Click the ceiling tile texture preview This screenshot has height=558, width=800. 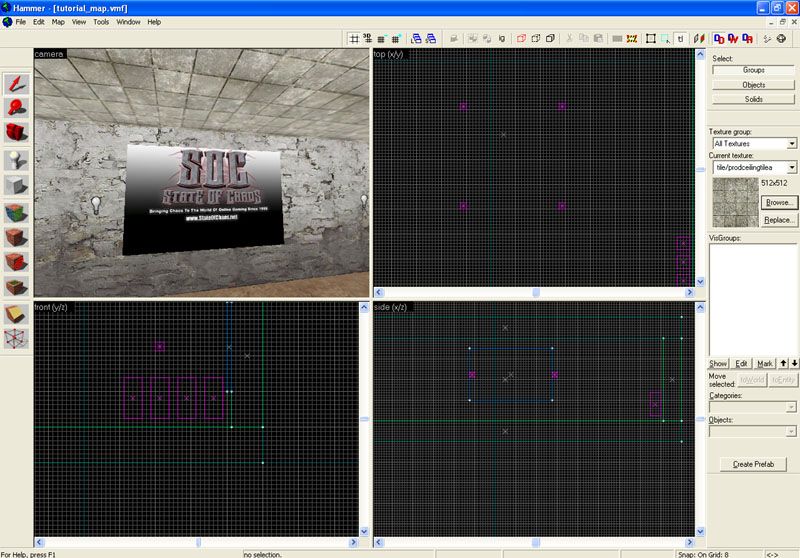pyautogui.click(x=734, y=202)
